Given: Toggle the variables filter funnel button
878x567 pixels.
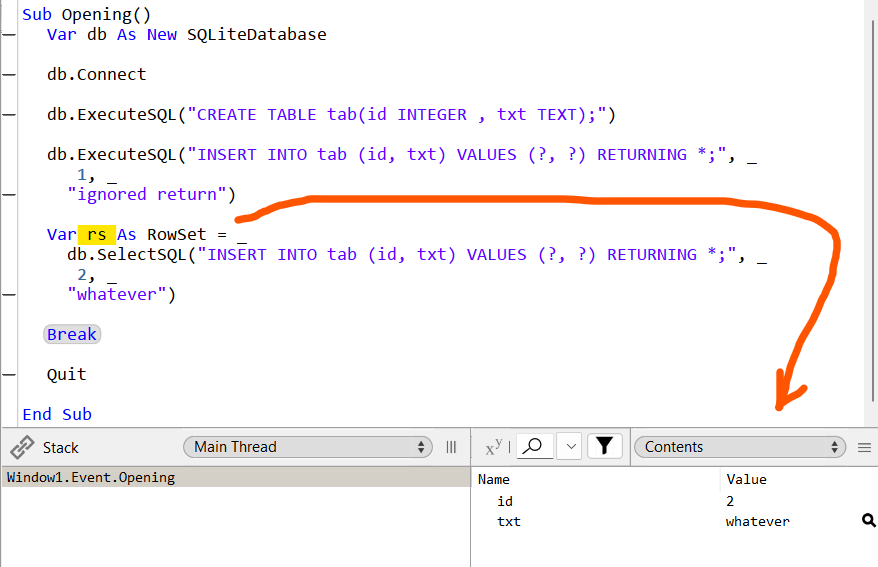Looking at the screenshot, I should tap(604, 447).
